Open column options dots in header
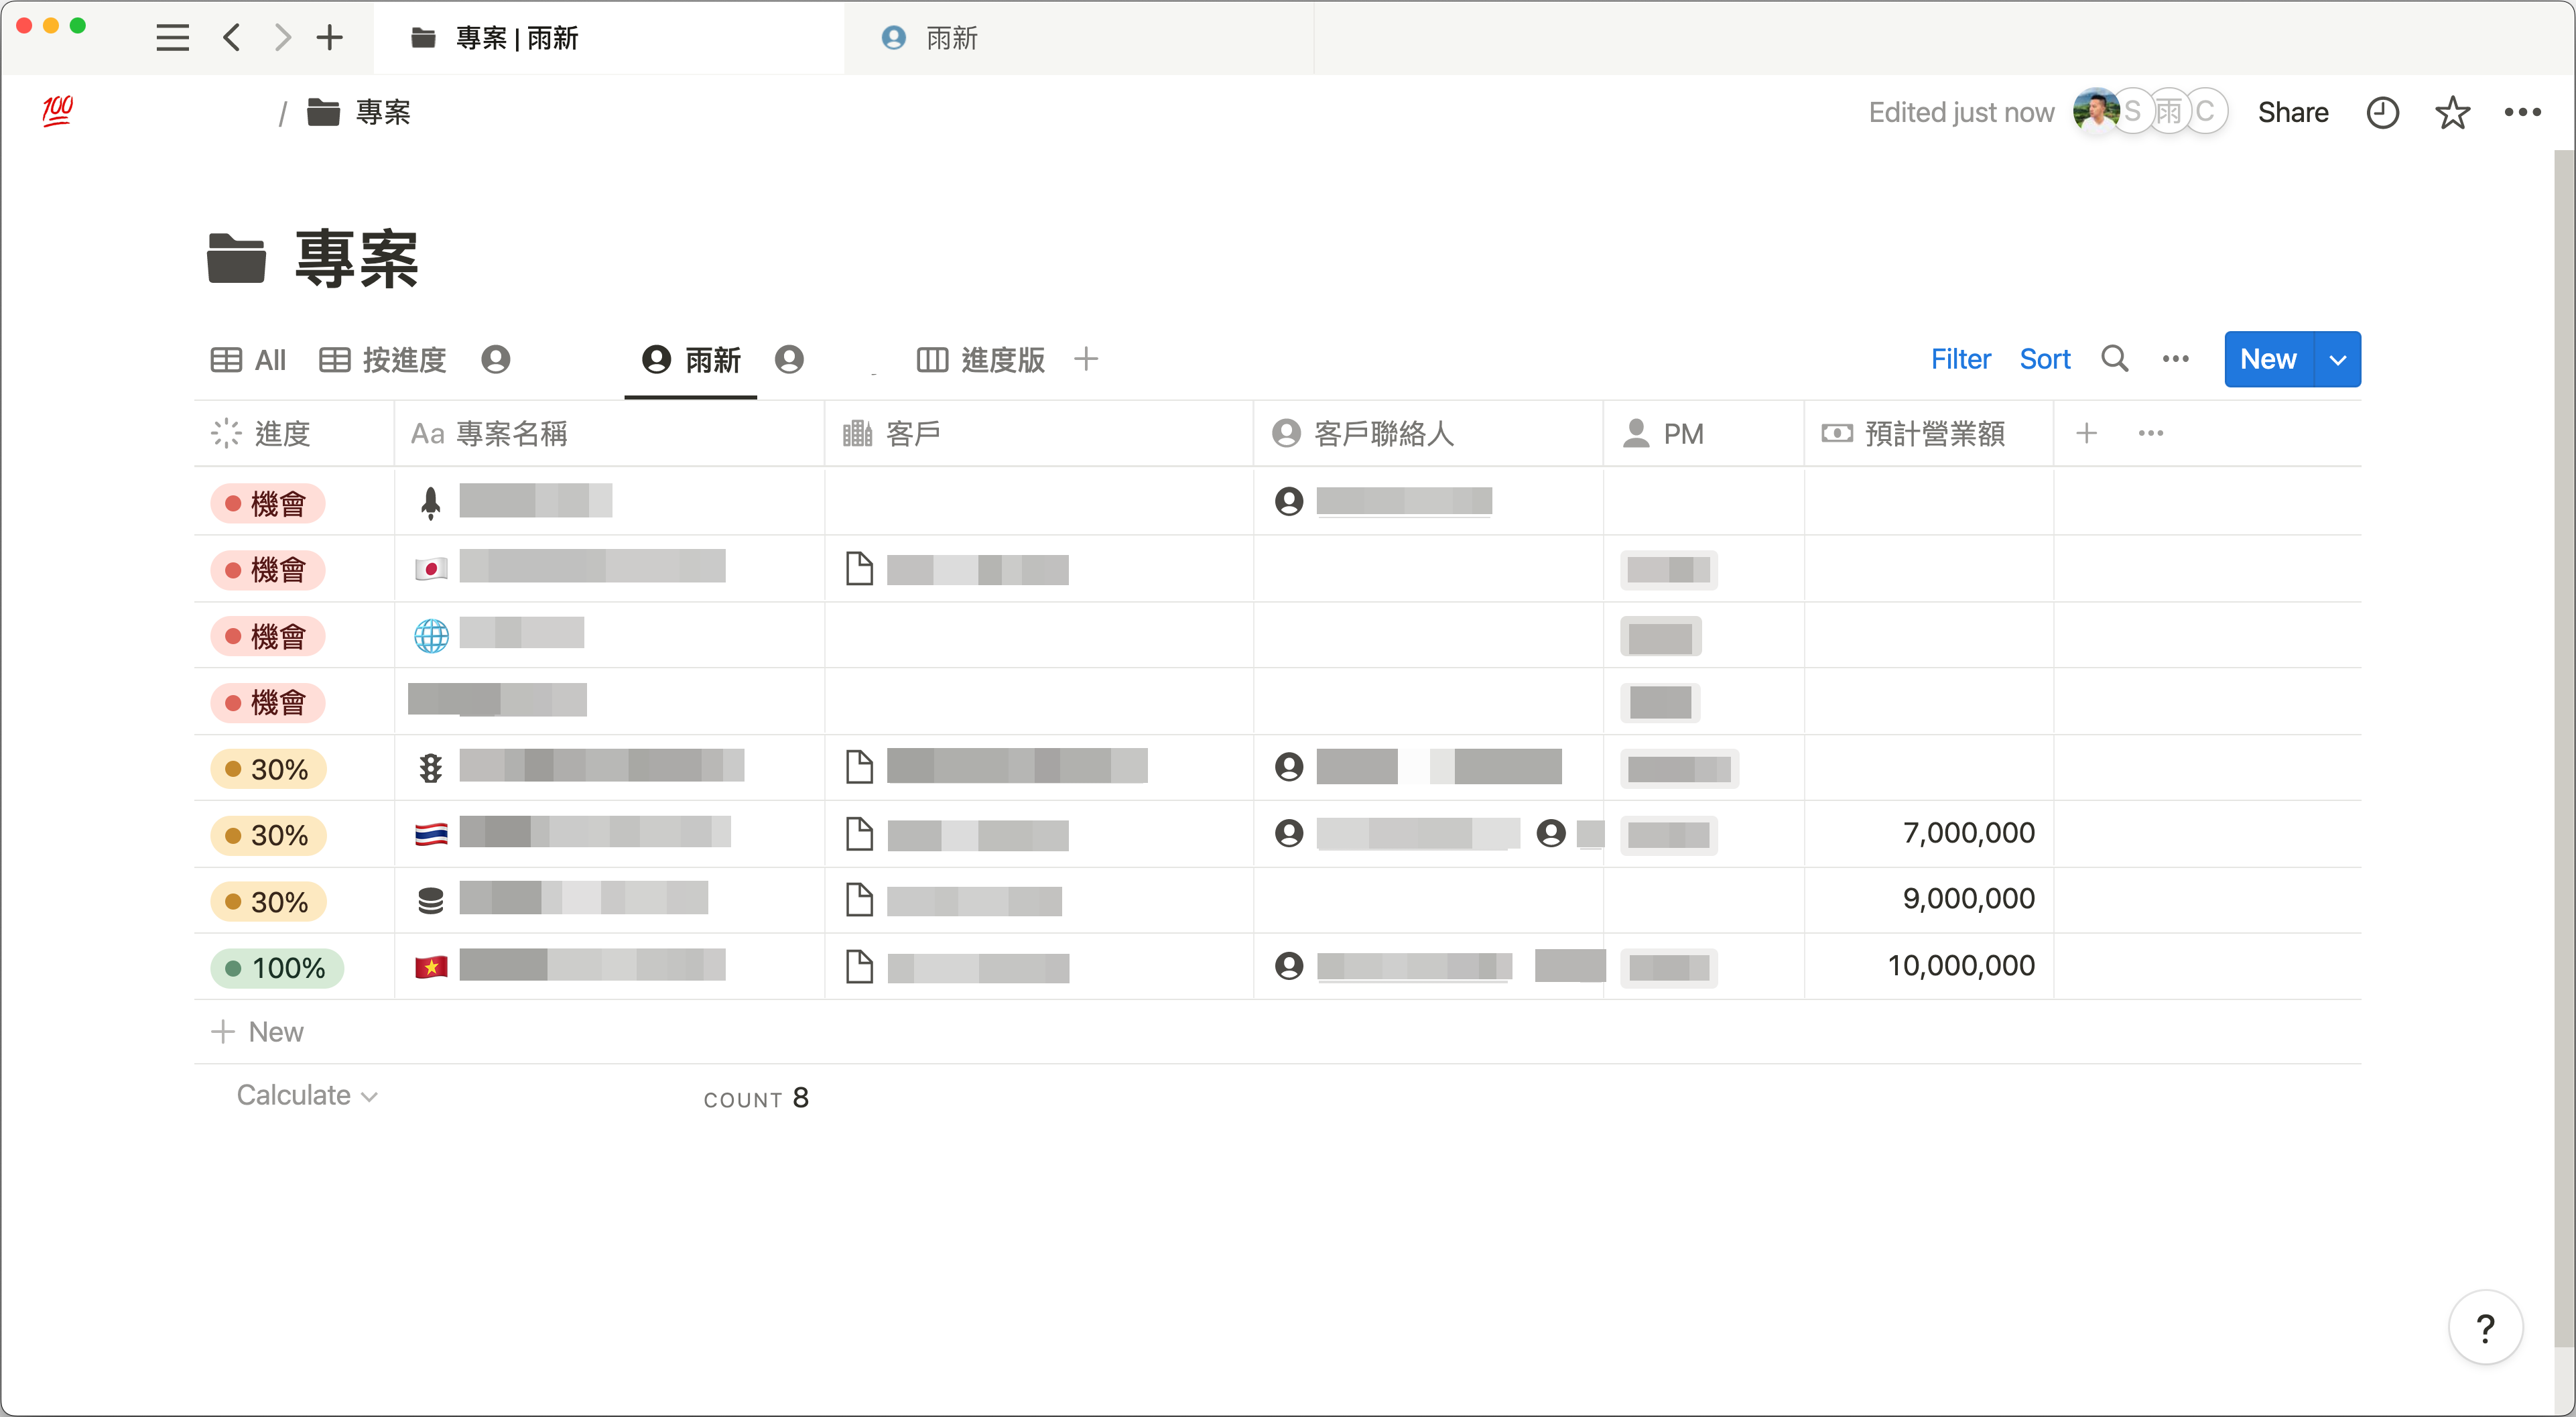 (2151, 433)
